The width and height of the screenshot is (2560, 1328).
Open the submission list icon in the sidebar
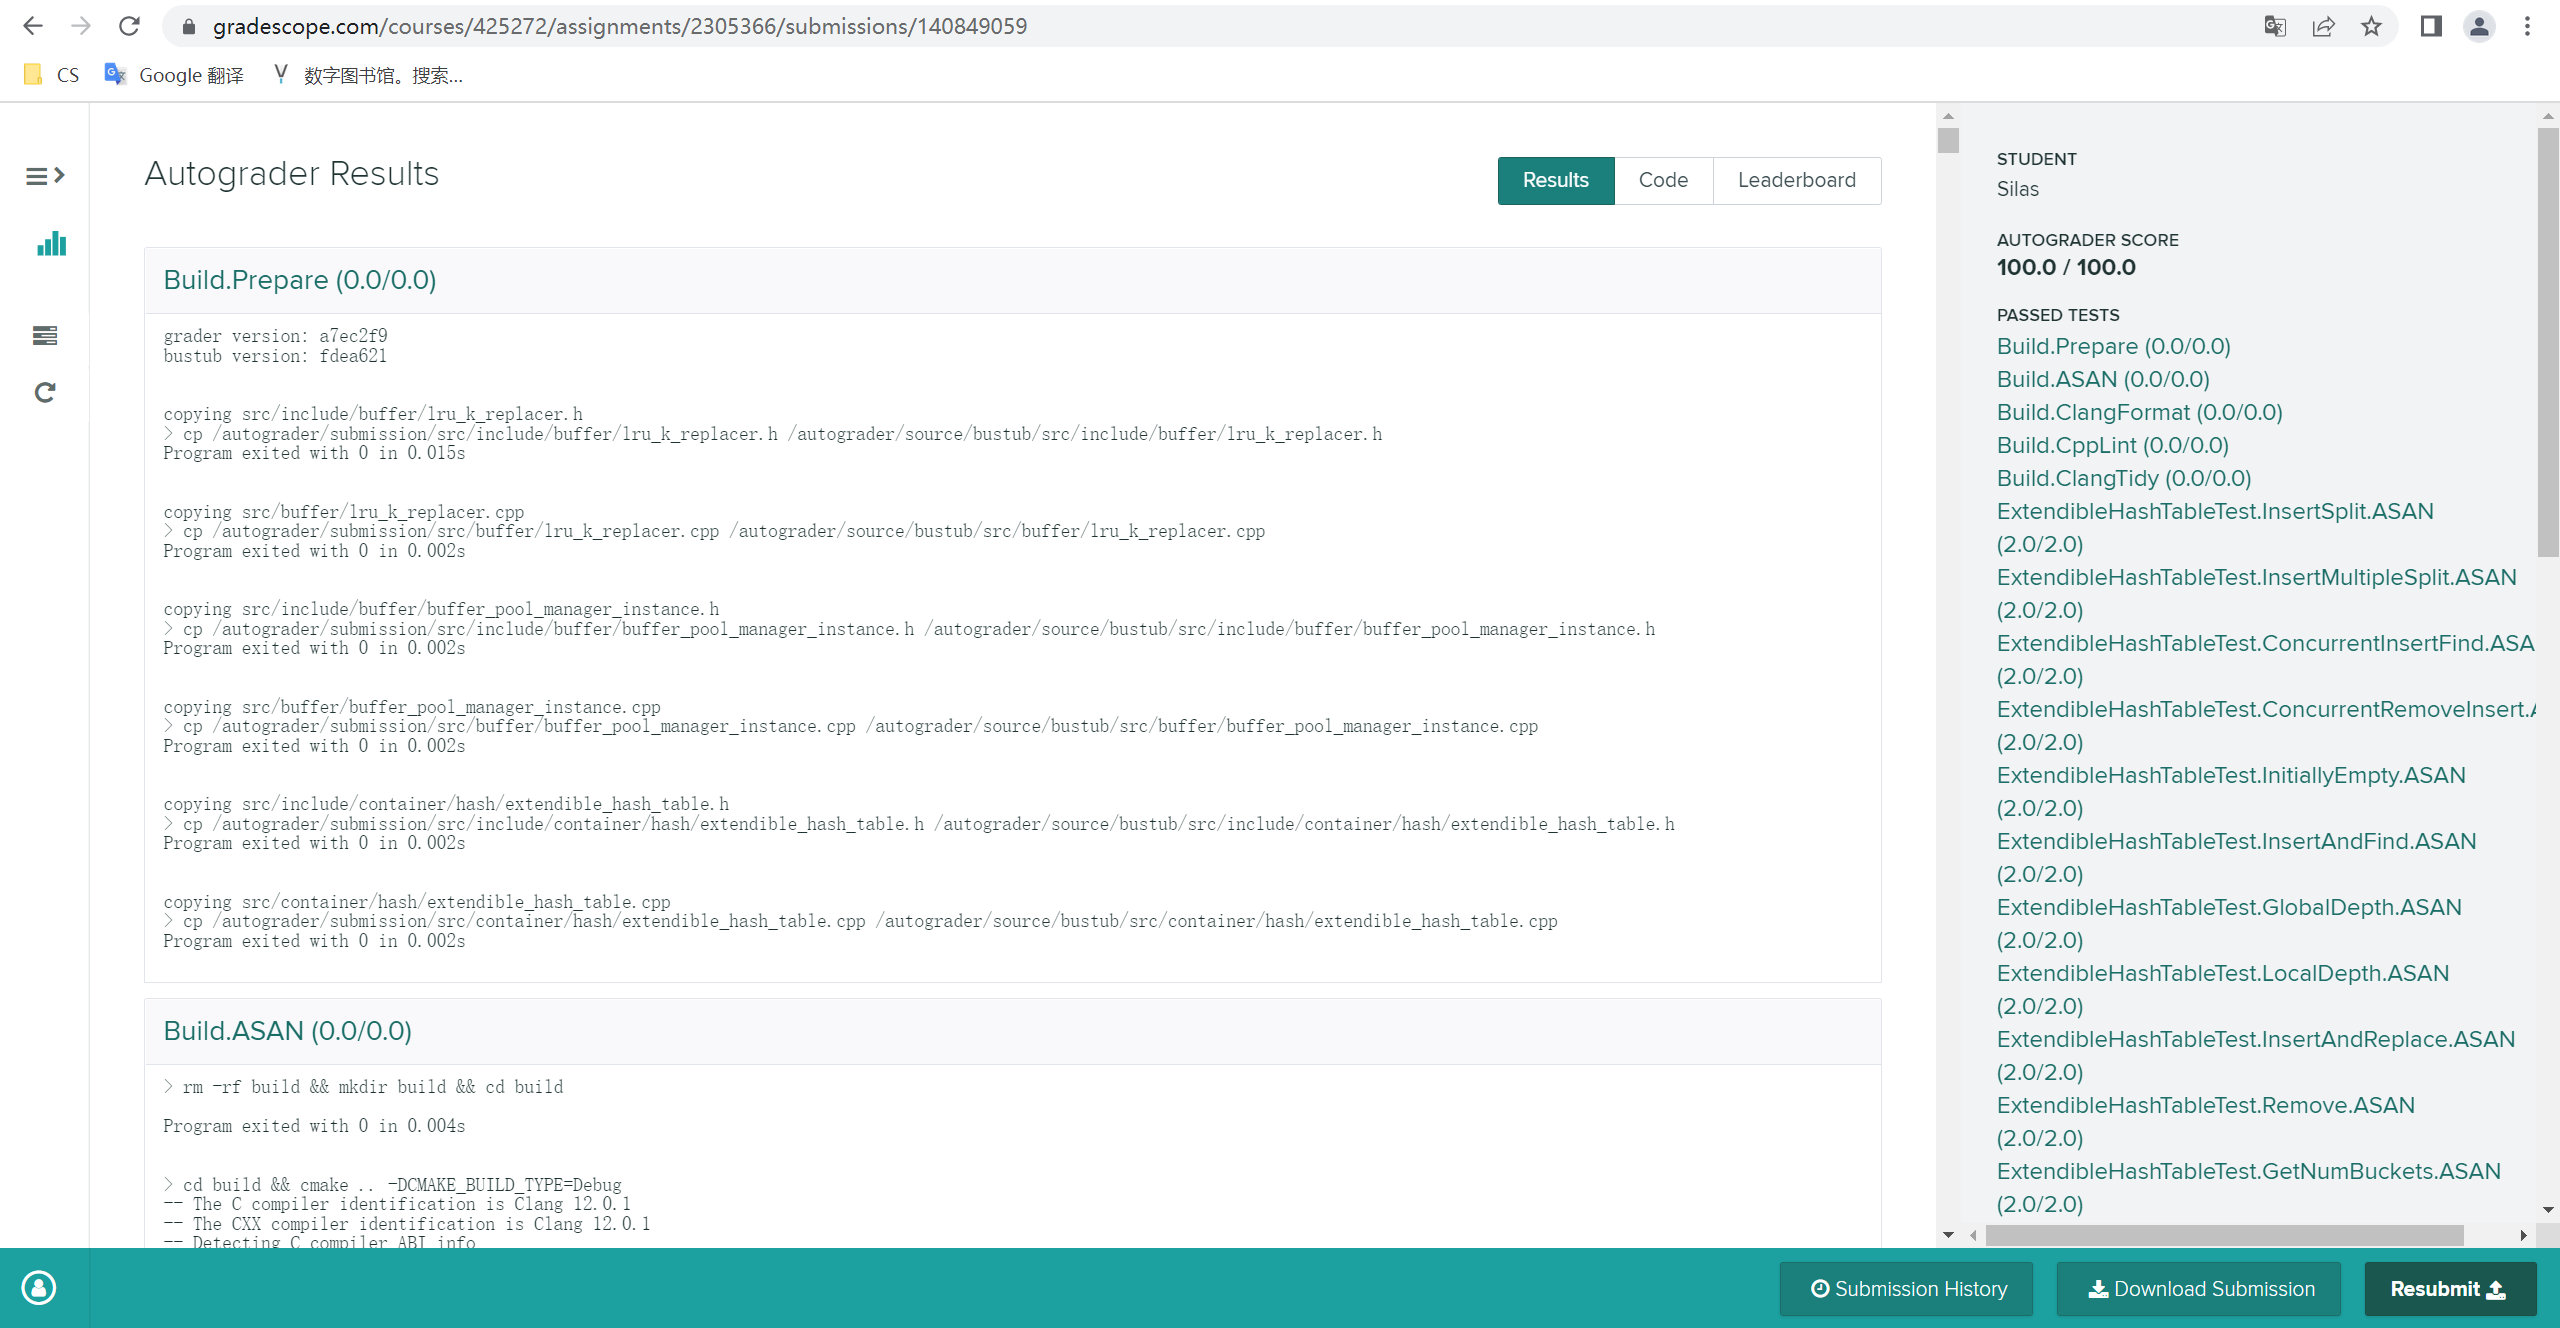tap(45, 336)
